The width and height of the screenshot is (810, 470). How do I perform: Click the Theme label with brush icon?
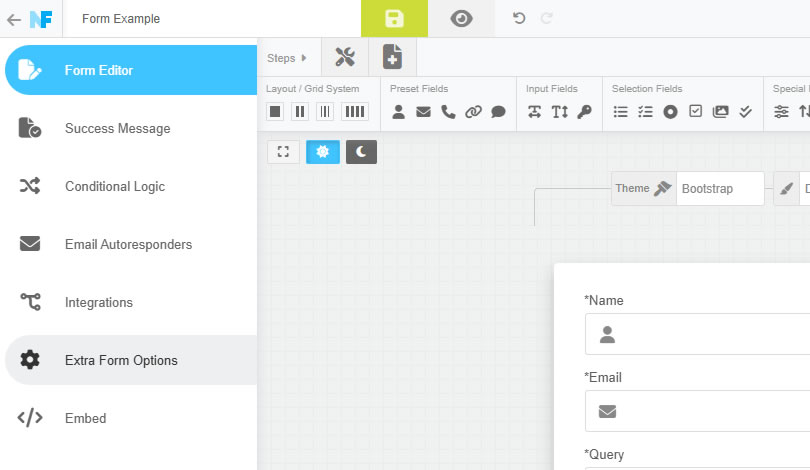tap(644, 189)
